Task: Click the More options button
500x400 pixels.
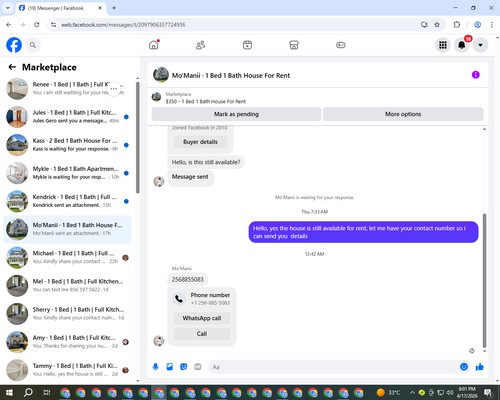Action: [x=403, y=114]
